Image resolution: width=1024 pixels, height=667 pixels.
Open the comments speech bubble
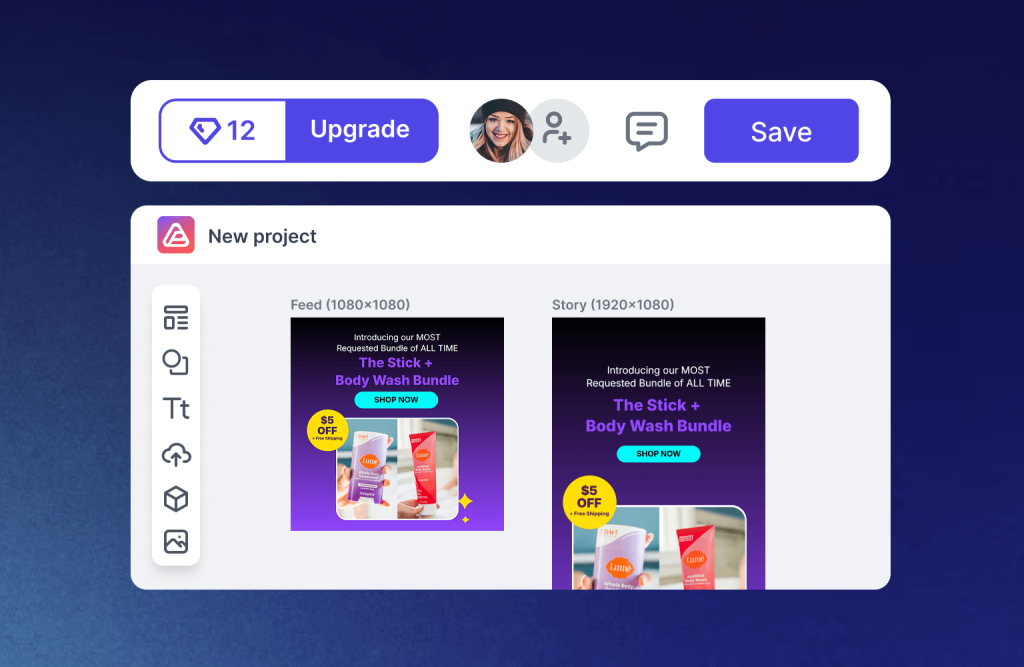(x=647, y=131)
